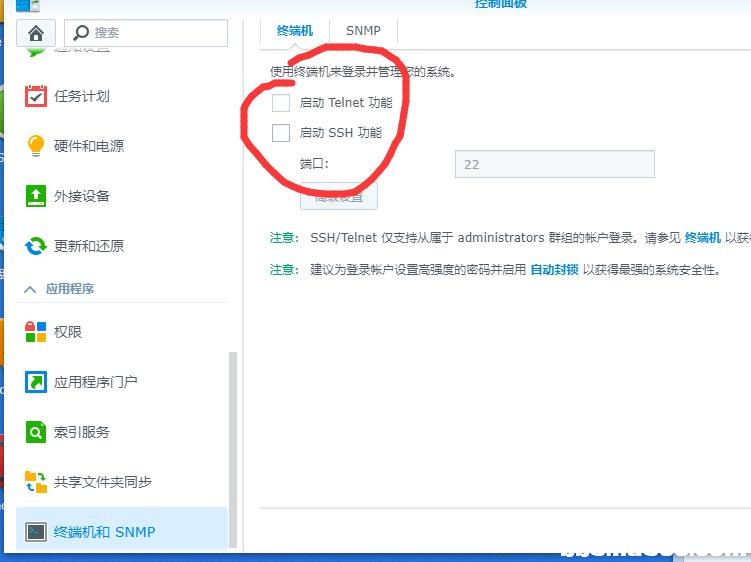This screenshot has width=751, height=562.
Task: Click the port field showing 22
Action: click(x=555, y=164)
